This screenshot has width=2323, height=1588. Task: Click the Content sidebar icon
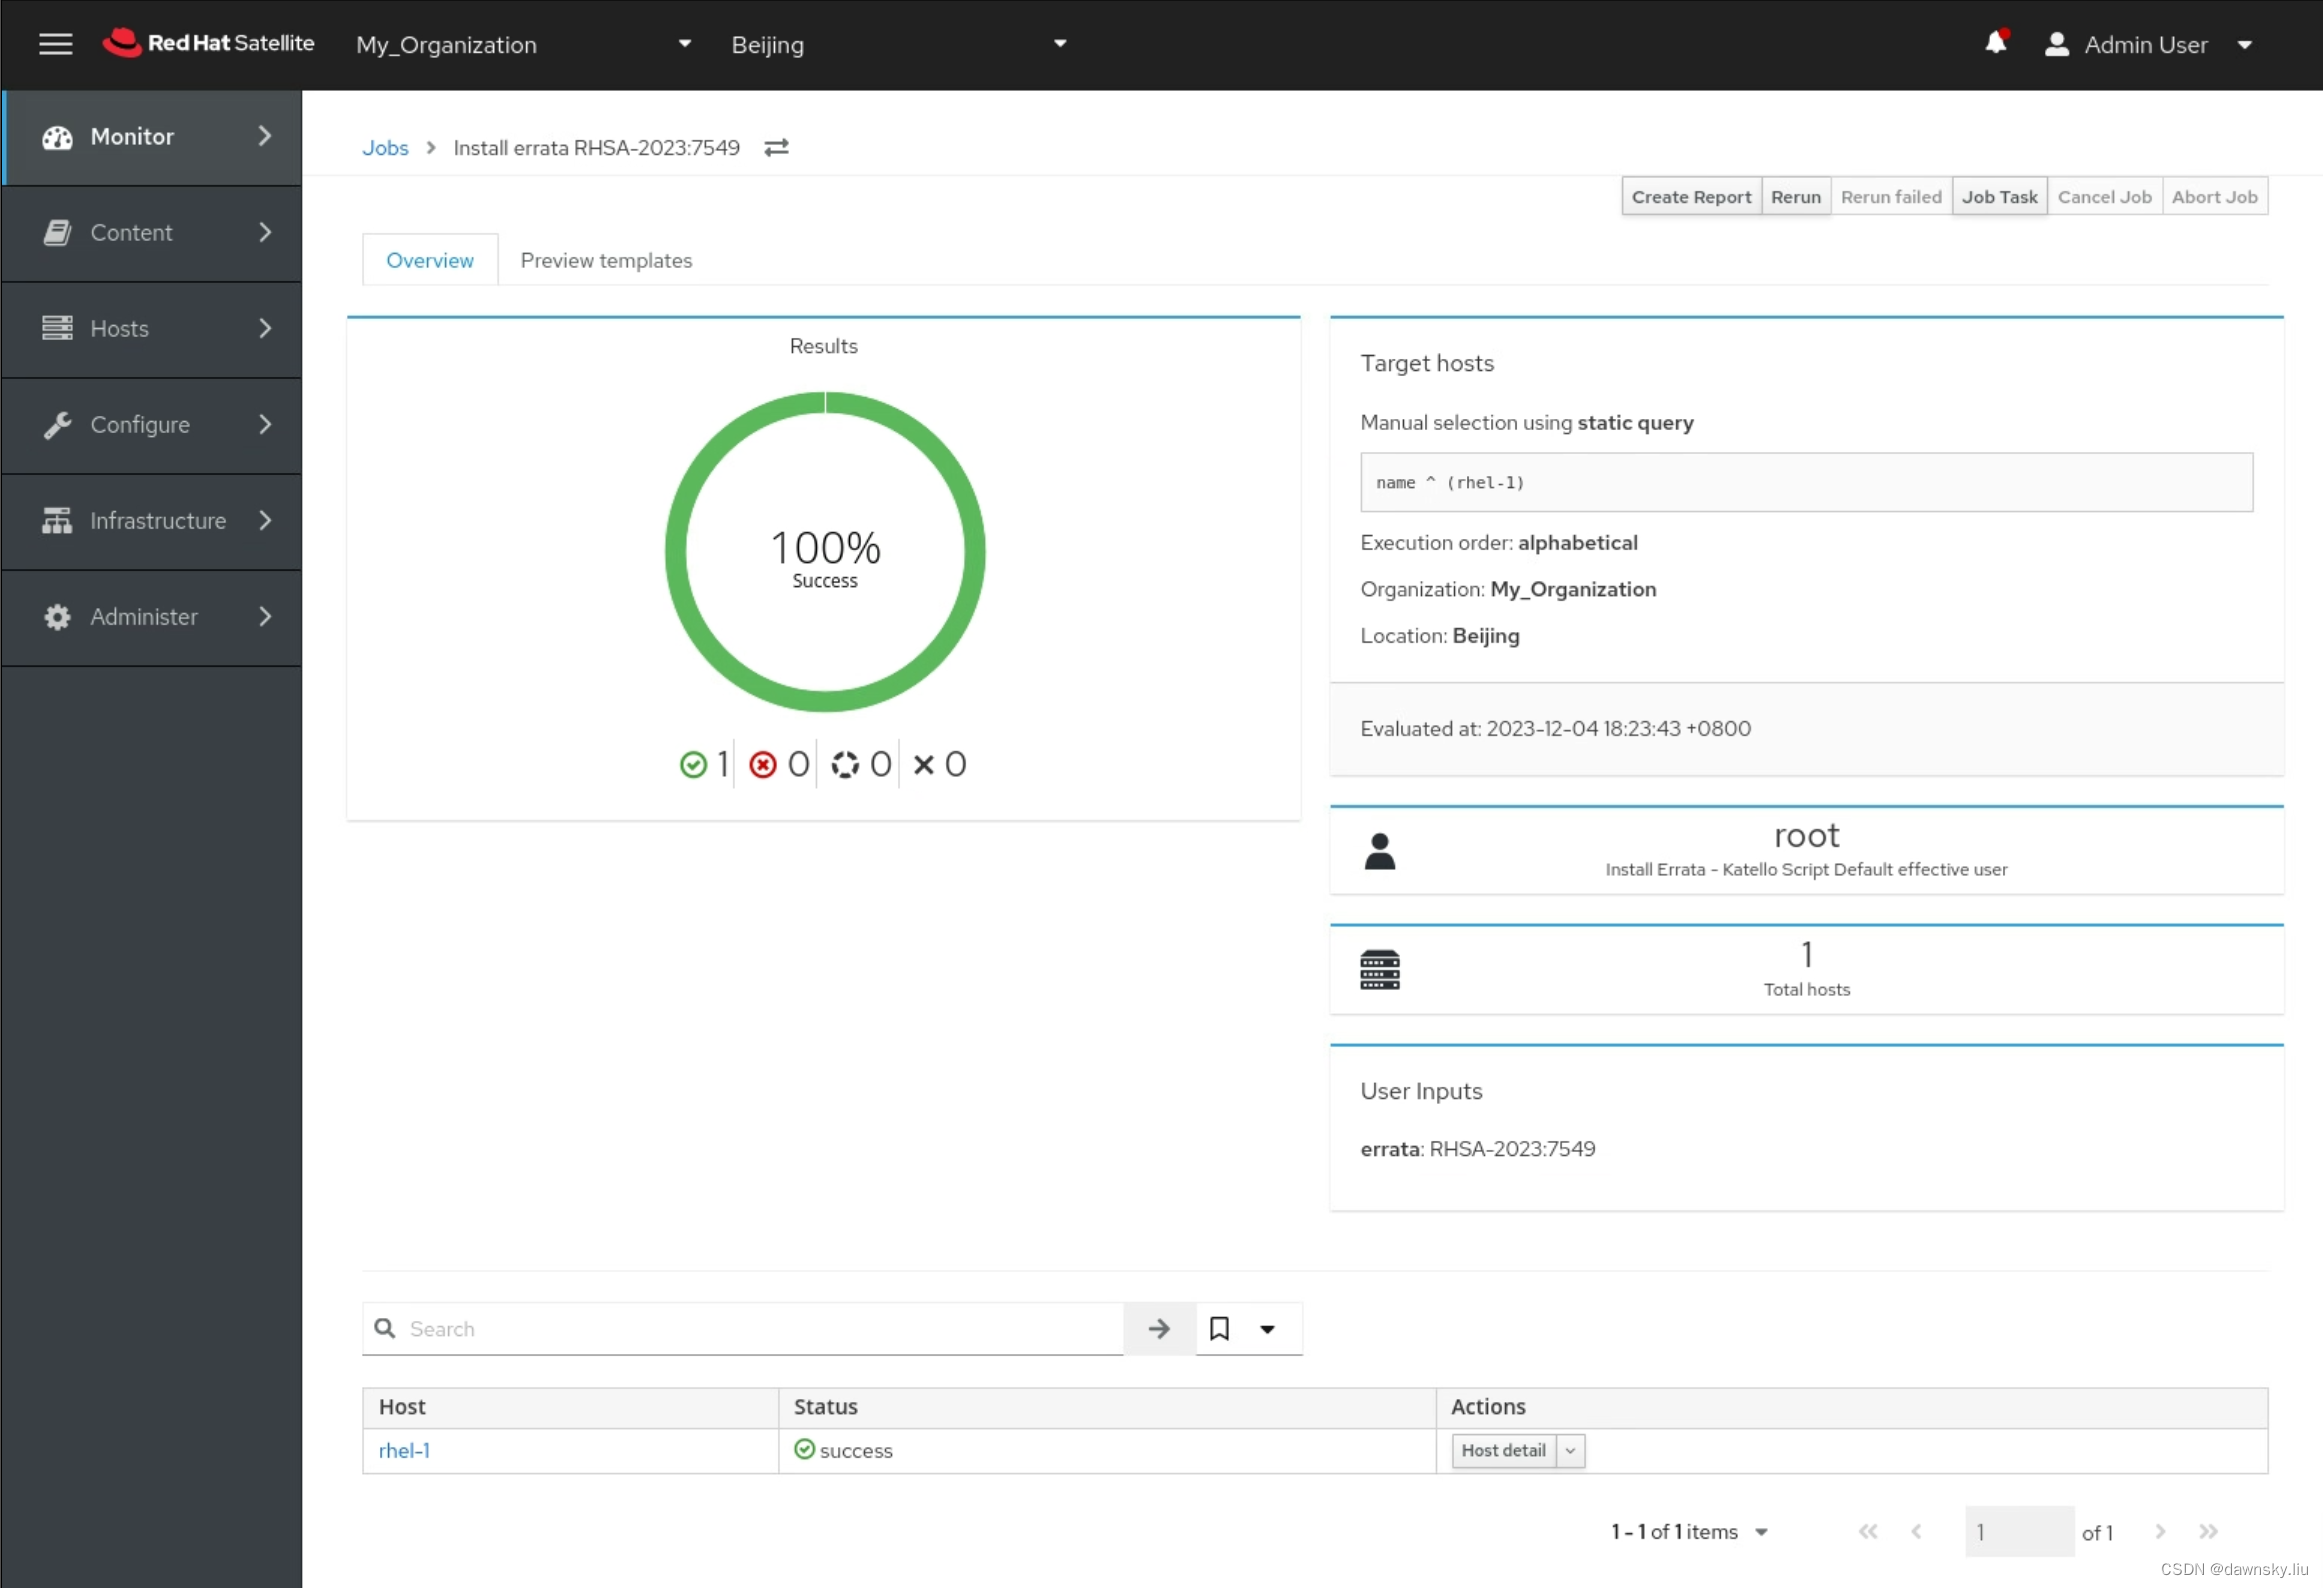click(58, 233)
